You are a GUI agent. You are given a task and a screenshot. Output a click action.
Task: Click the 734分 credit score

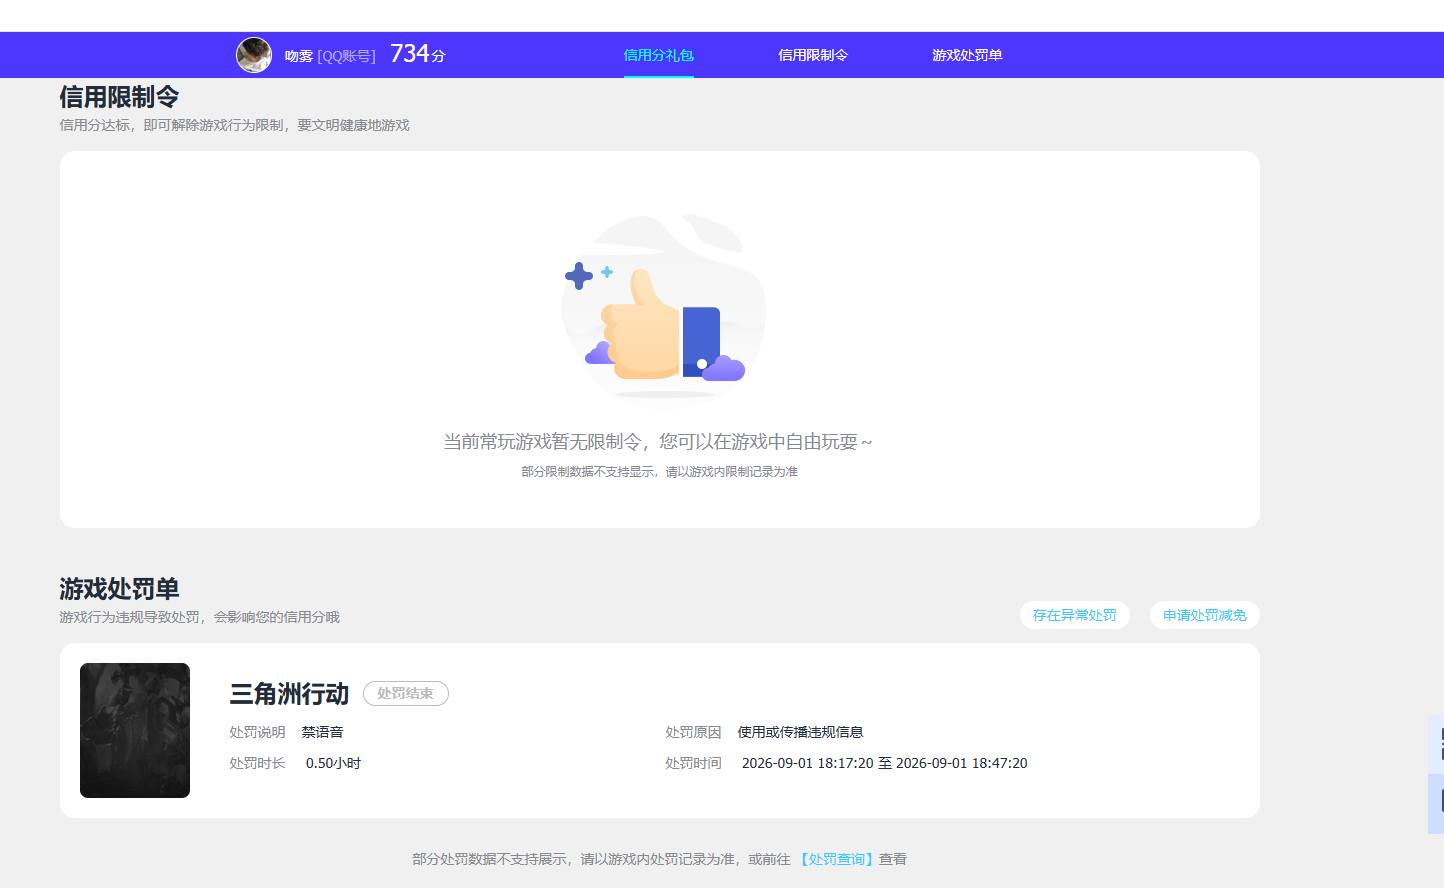coord(417,54)
